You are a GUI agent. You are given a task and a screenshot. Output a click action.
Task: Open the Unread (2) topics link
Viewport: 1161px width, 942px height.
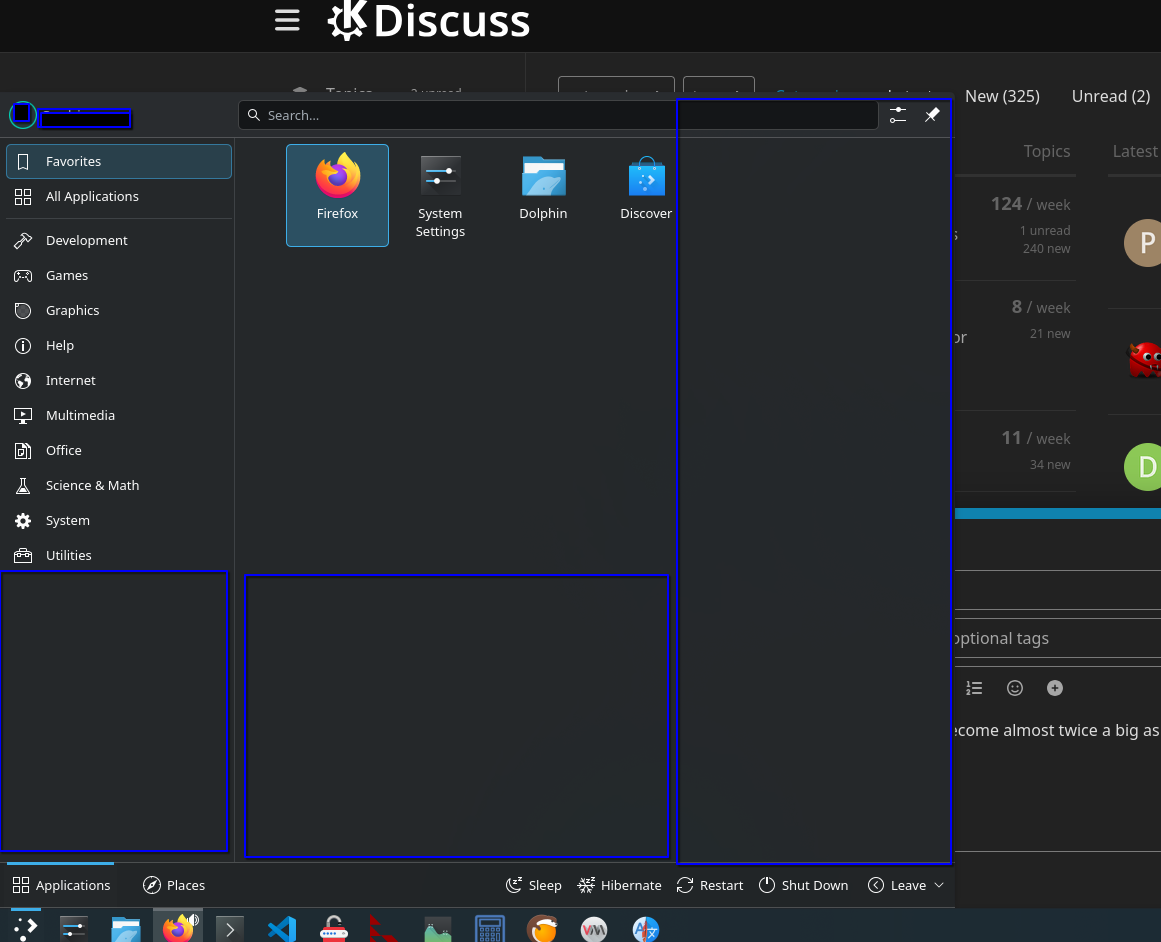point(1110,96)
